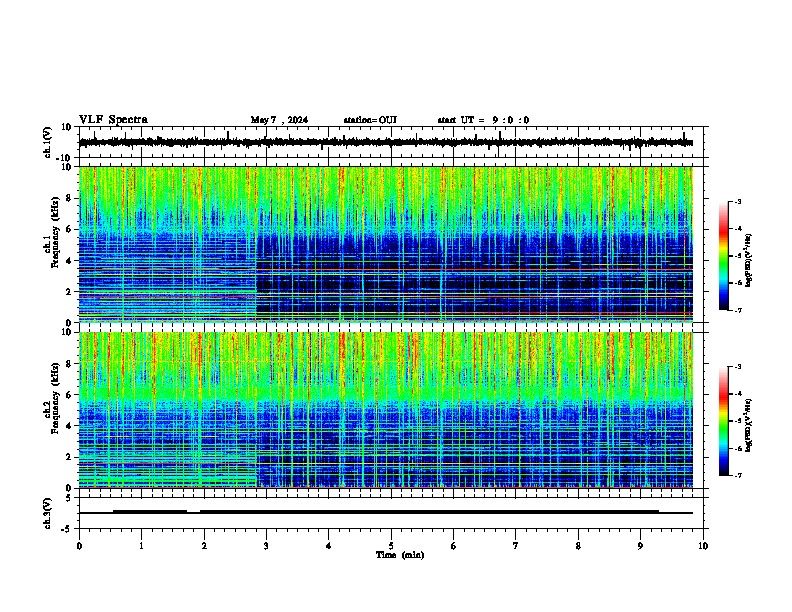Image resolution: width=792 pixels, height=612 pixels.
Task: Click the ch.1 voltage waveform trace
Action: pyautogui.click(x=386, y=142)
